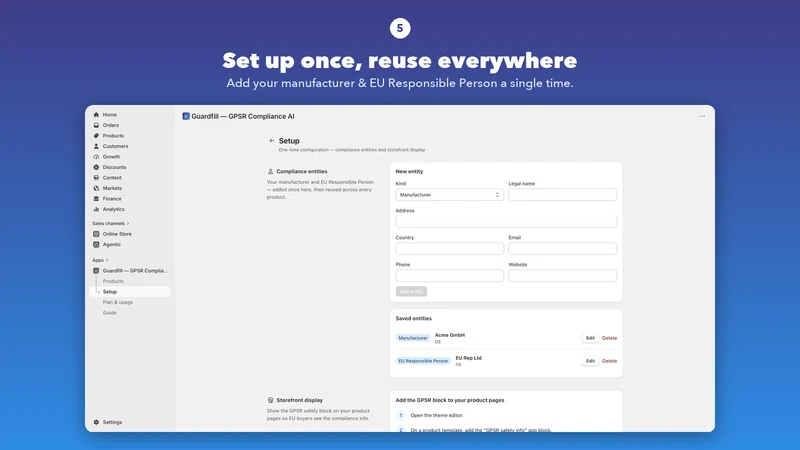Open Plan & usage under Guardfill
This screenshot has height=450, width=800.
coord(118,302)
